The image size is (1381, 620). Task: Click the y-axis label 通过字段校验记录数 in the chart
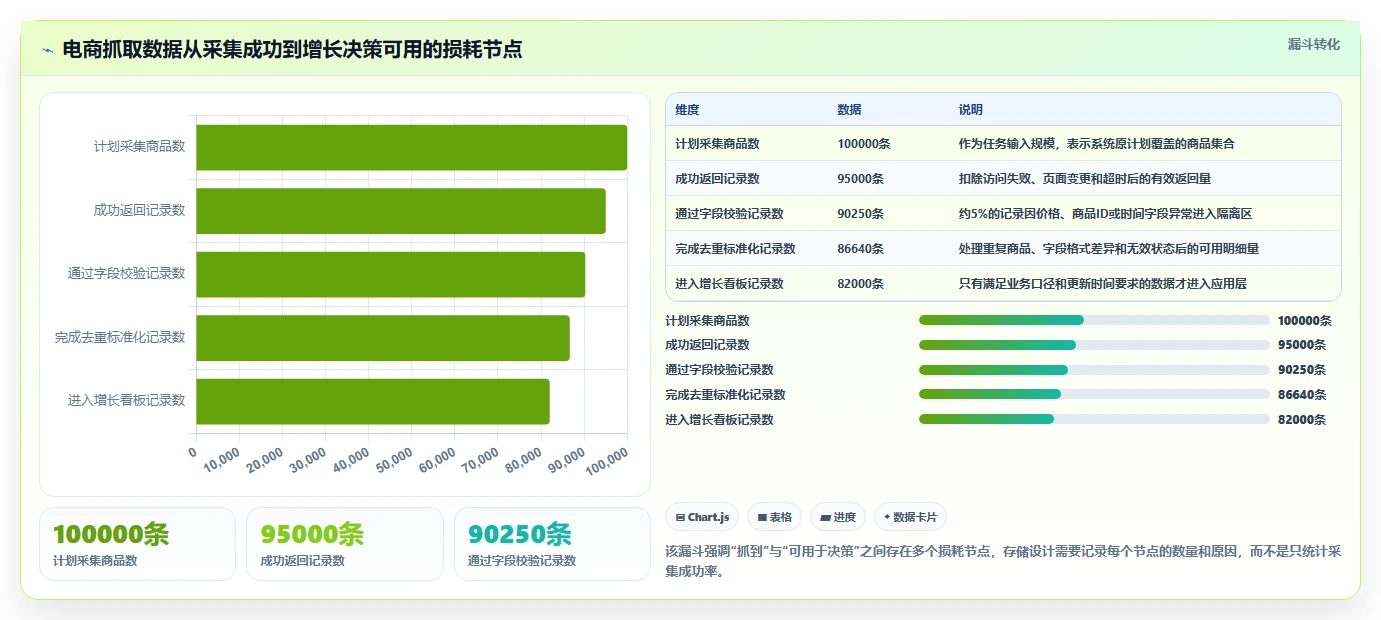click(x=127, y=274)
